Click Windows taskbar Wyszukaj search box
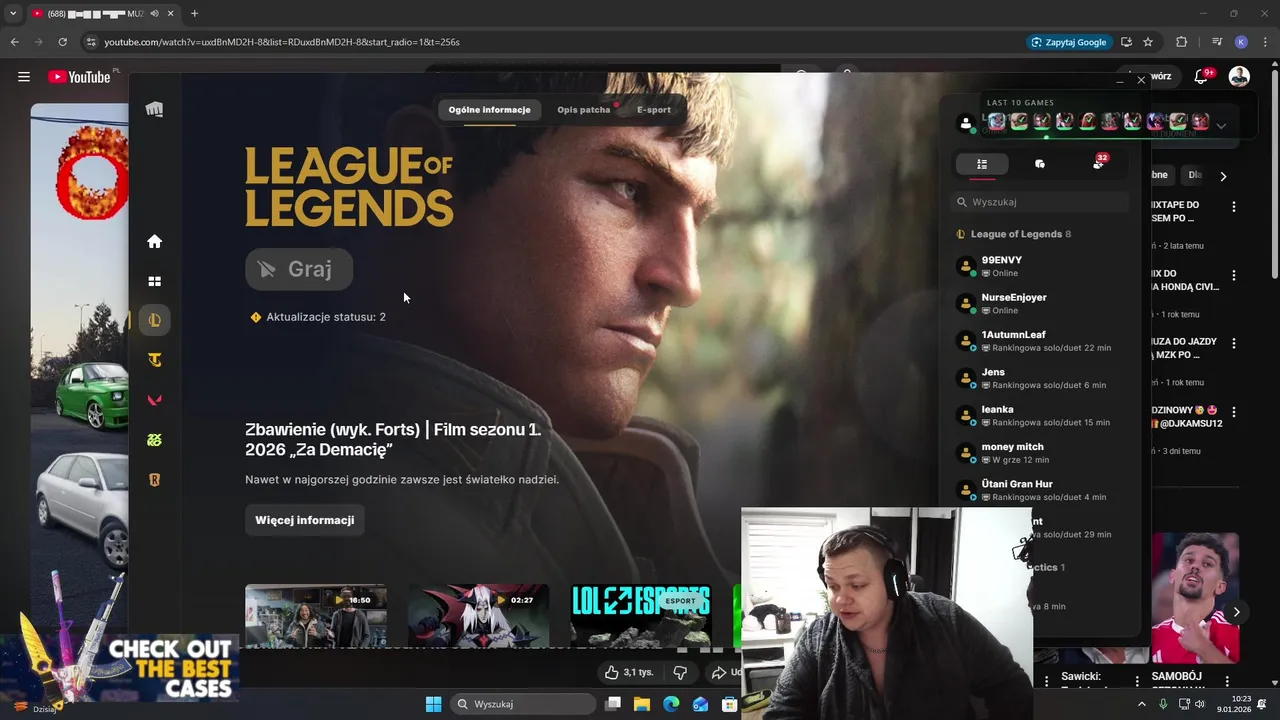Image resolution: width=1280 pixels, height=720 pixels. (523, 704)
